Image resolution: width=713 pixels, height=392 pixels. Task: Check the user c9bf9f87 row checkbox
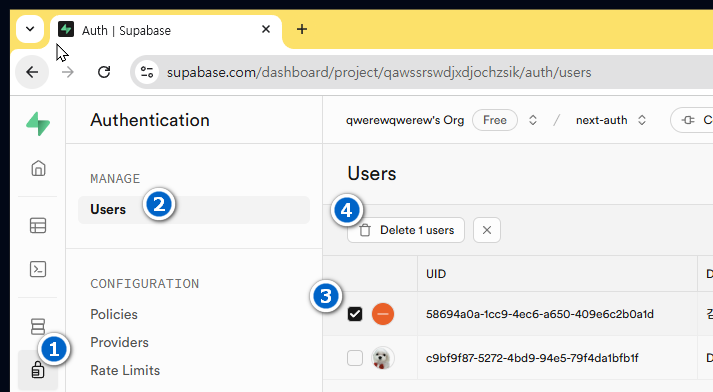[x=355, y=358]
